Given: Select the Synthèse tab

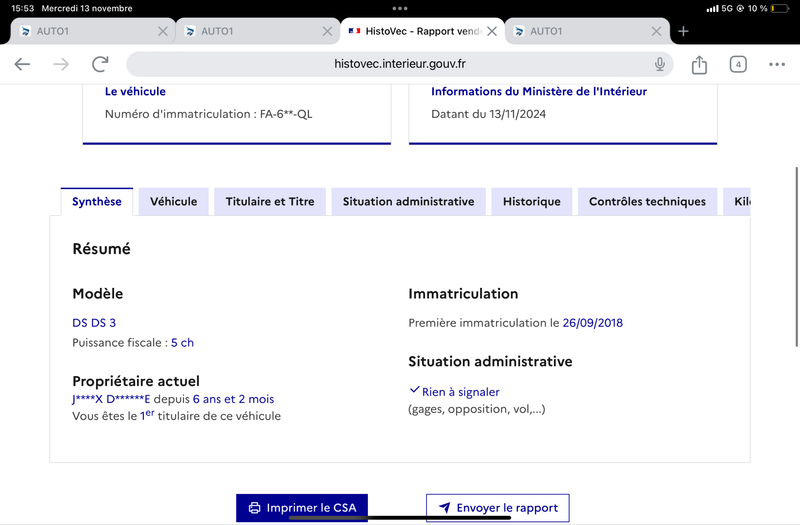Looking at the screenshot, I should point(97,202).
